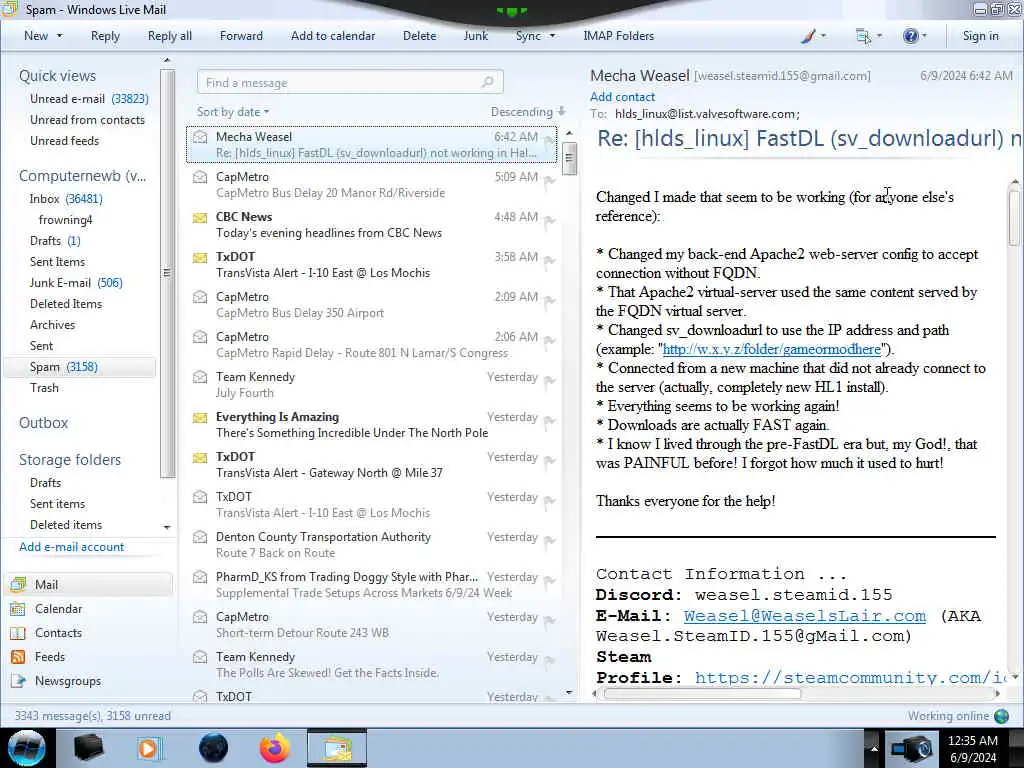Open the Sync dropdown arrow
The height and width of the screenshot is (768, 1024).
[552, 36]
